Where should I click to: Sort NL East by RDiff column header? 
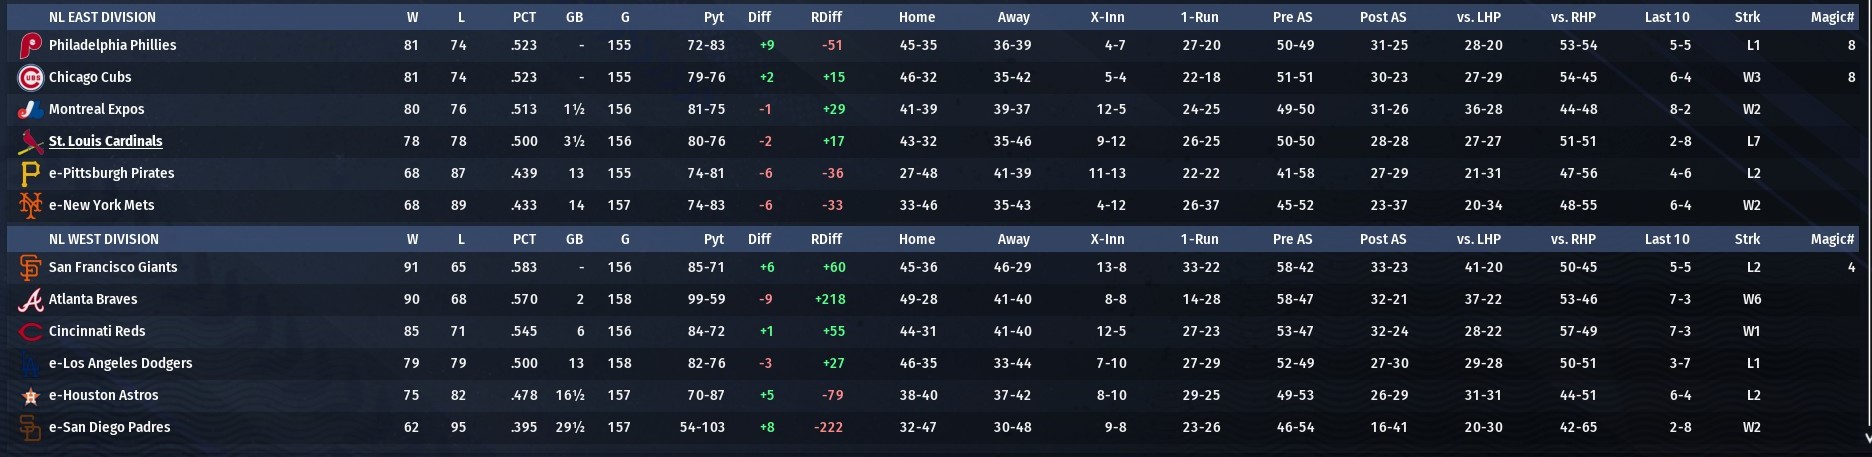[826, 17]
